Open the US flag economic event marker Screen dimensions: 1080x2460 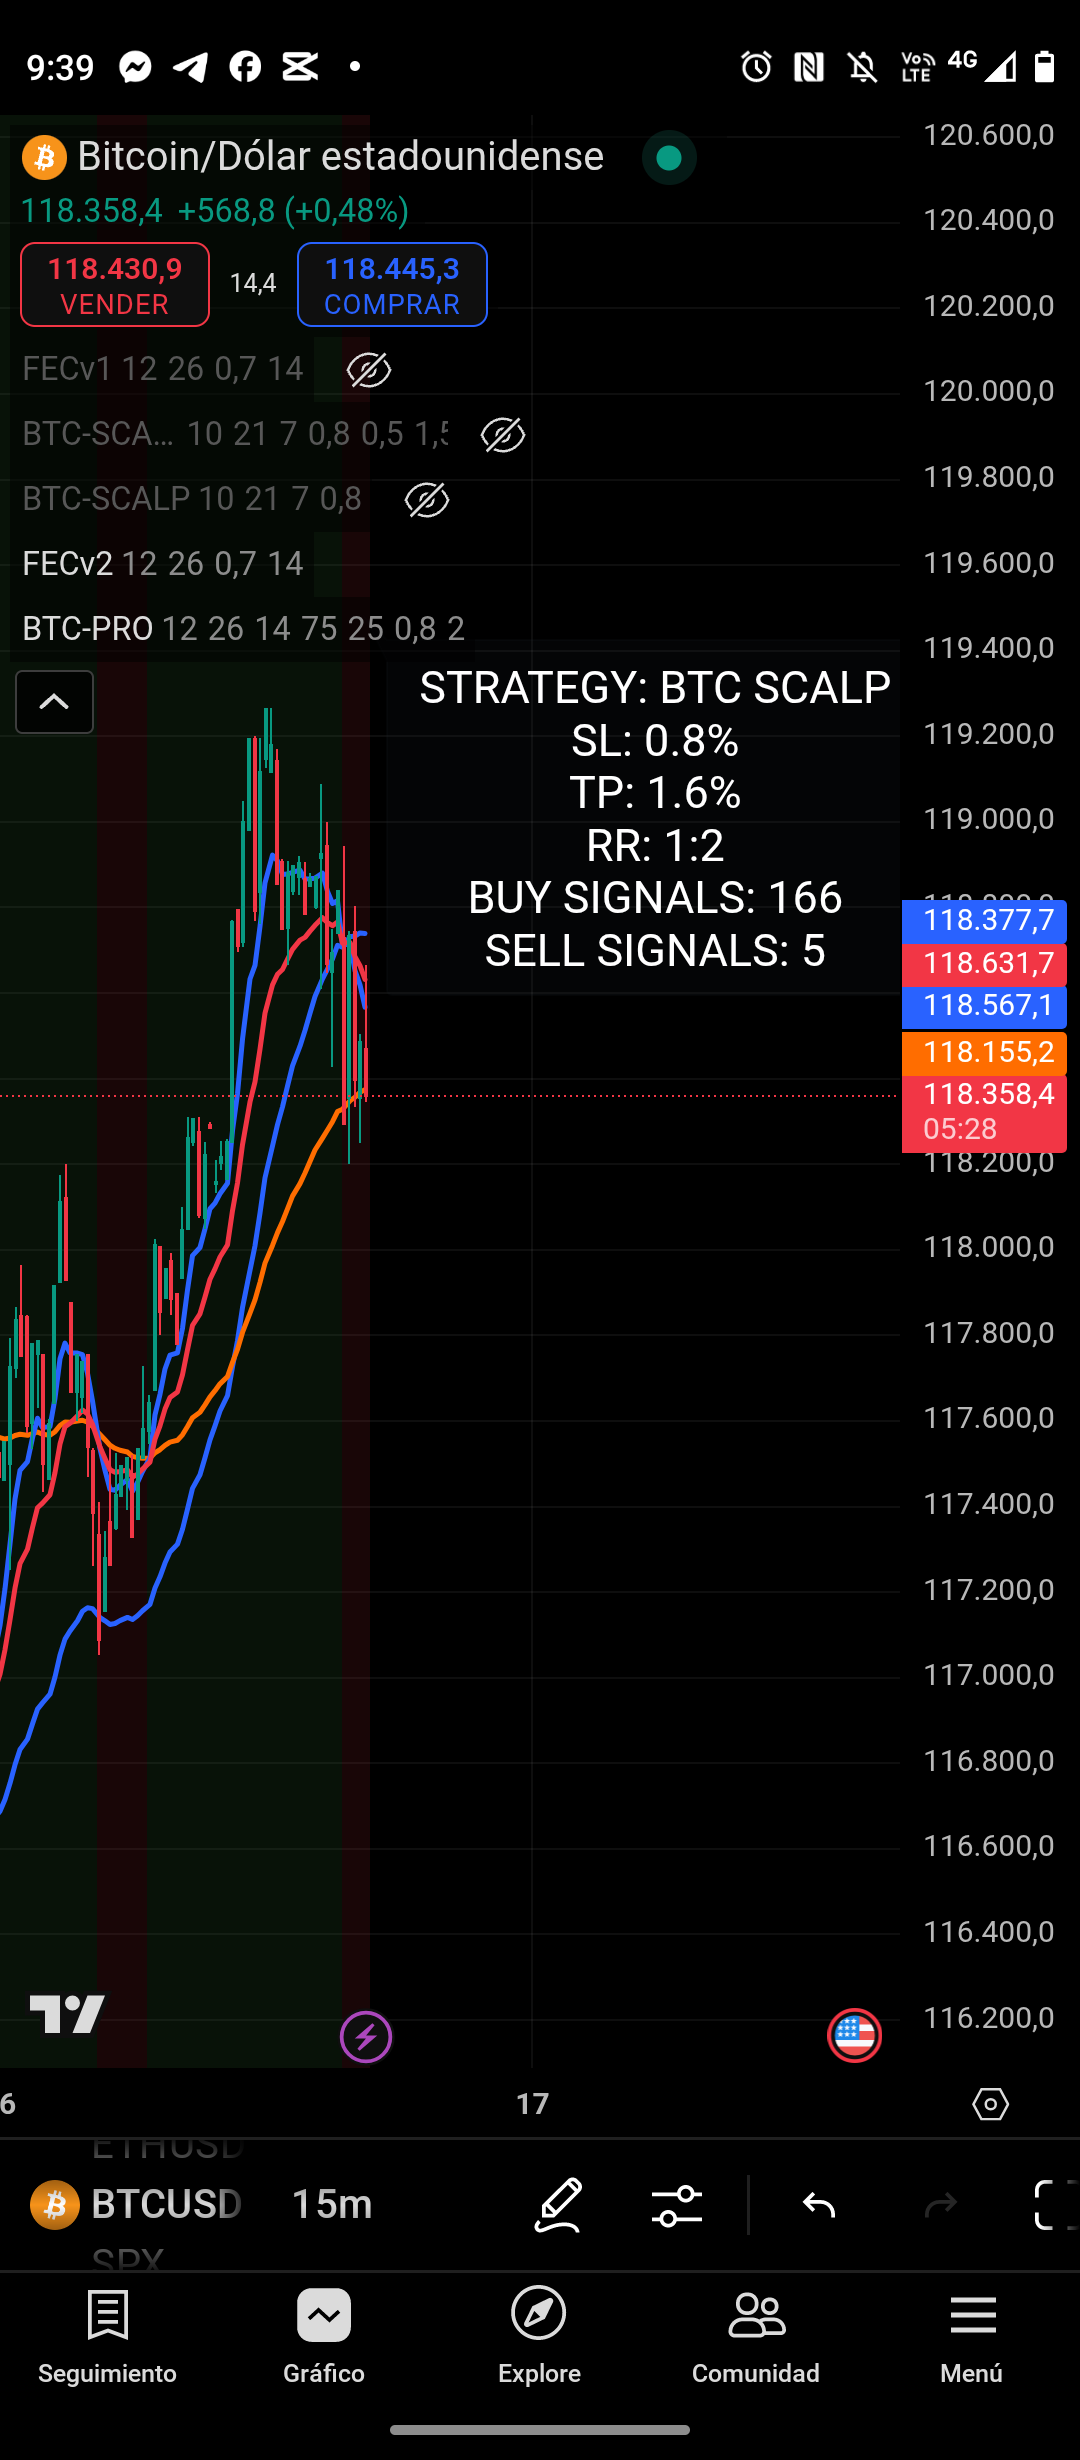click(x=854, y=2035)
